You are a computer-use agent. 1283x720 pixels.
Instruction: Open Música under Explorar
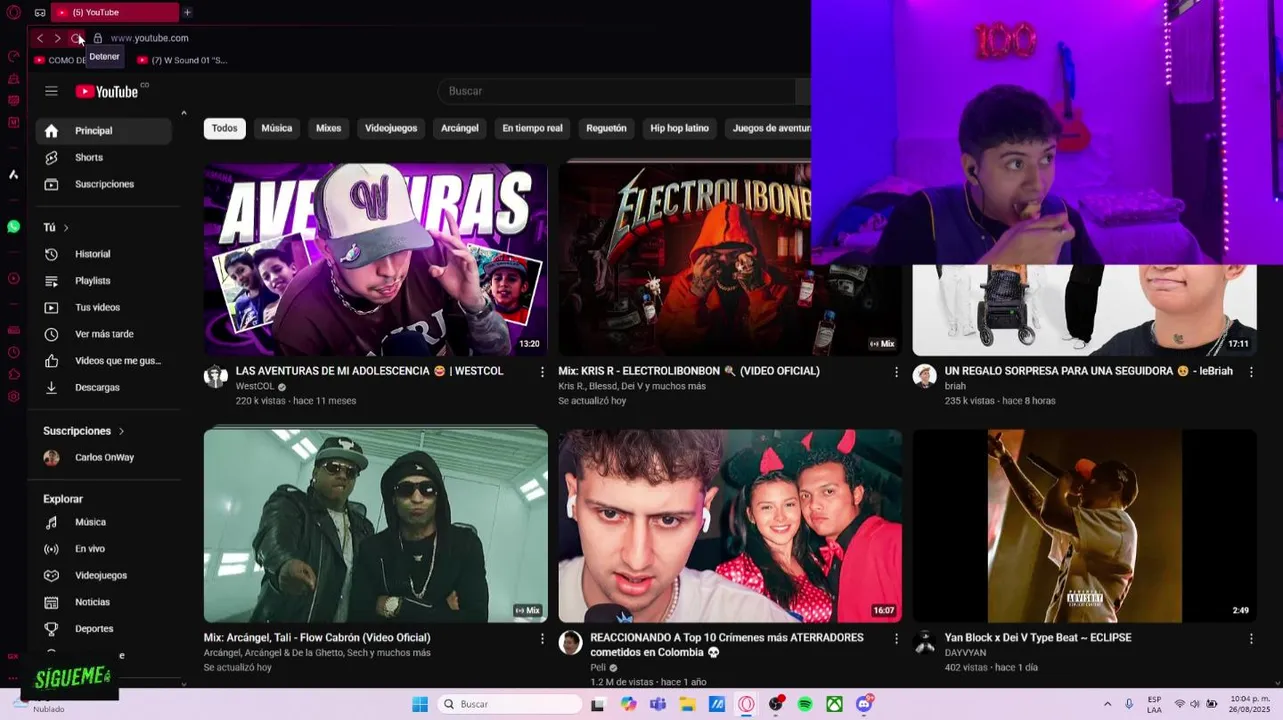103,522
